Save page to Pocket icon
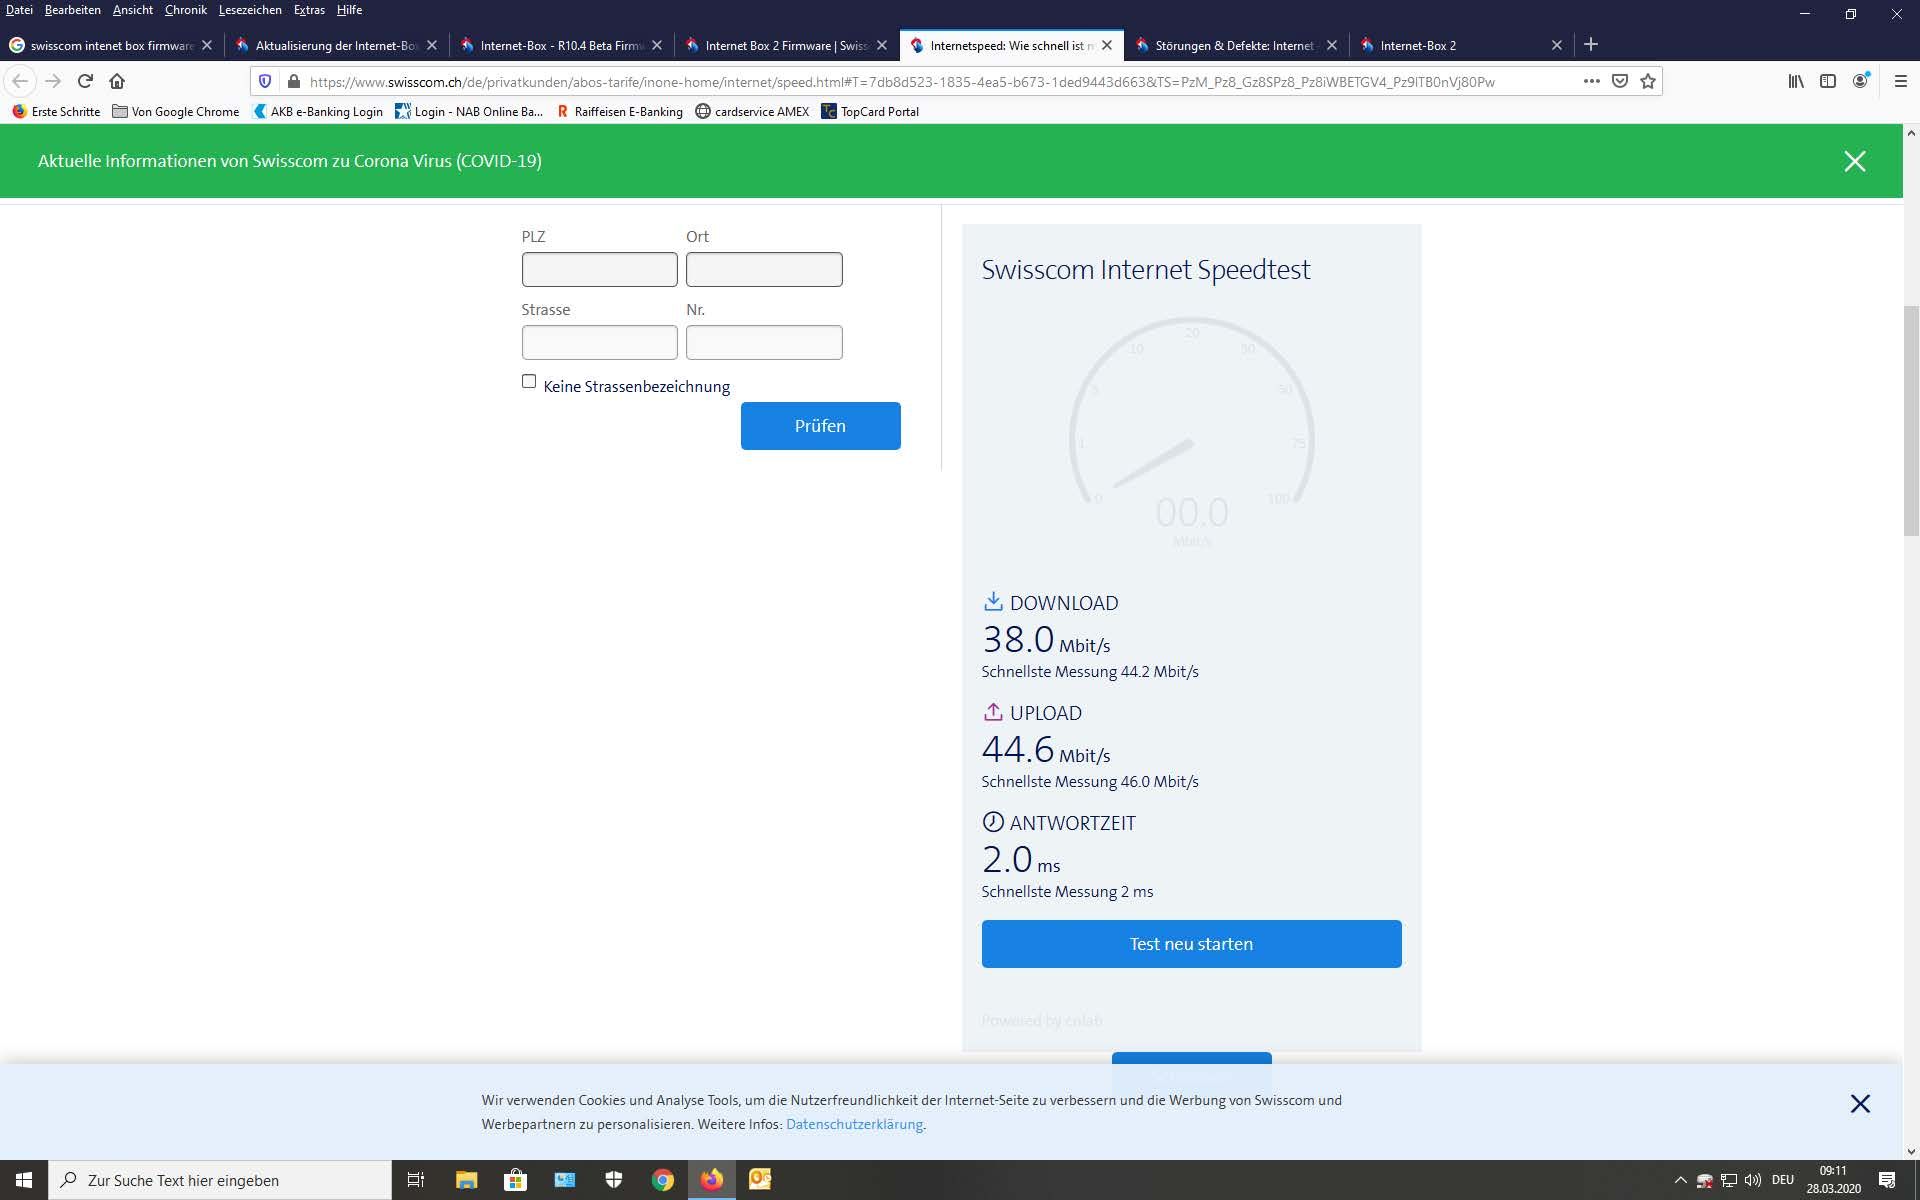The width and height of the screenshot is (1920, 1200). click(x=1620, y=81)
